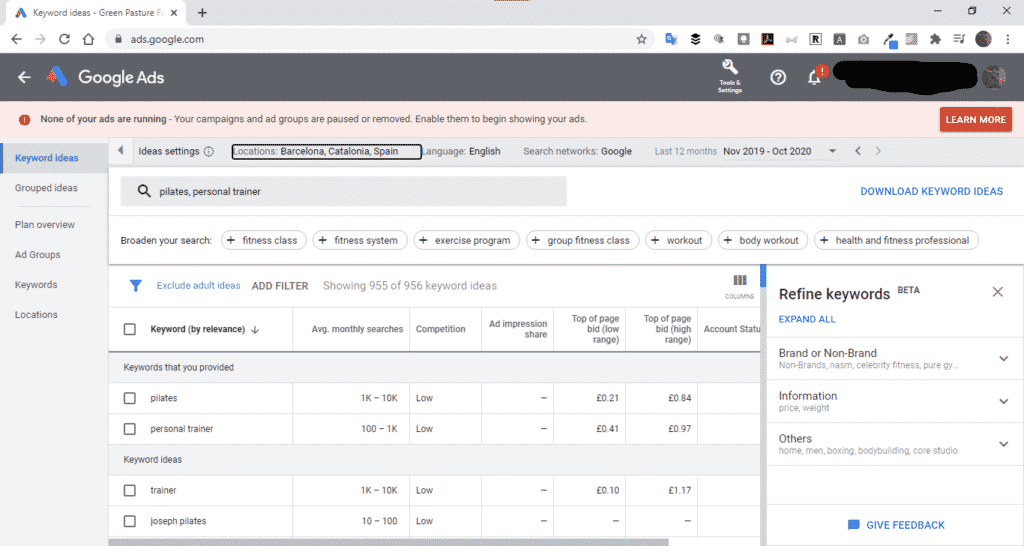Sort by keyword relevance arrow
Screen dimensions: 1024x546
(255, 329)
